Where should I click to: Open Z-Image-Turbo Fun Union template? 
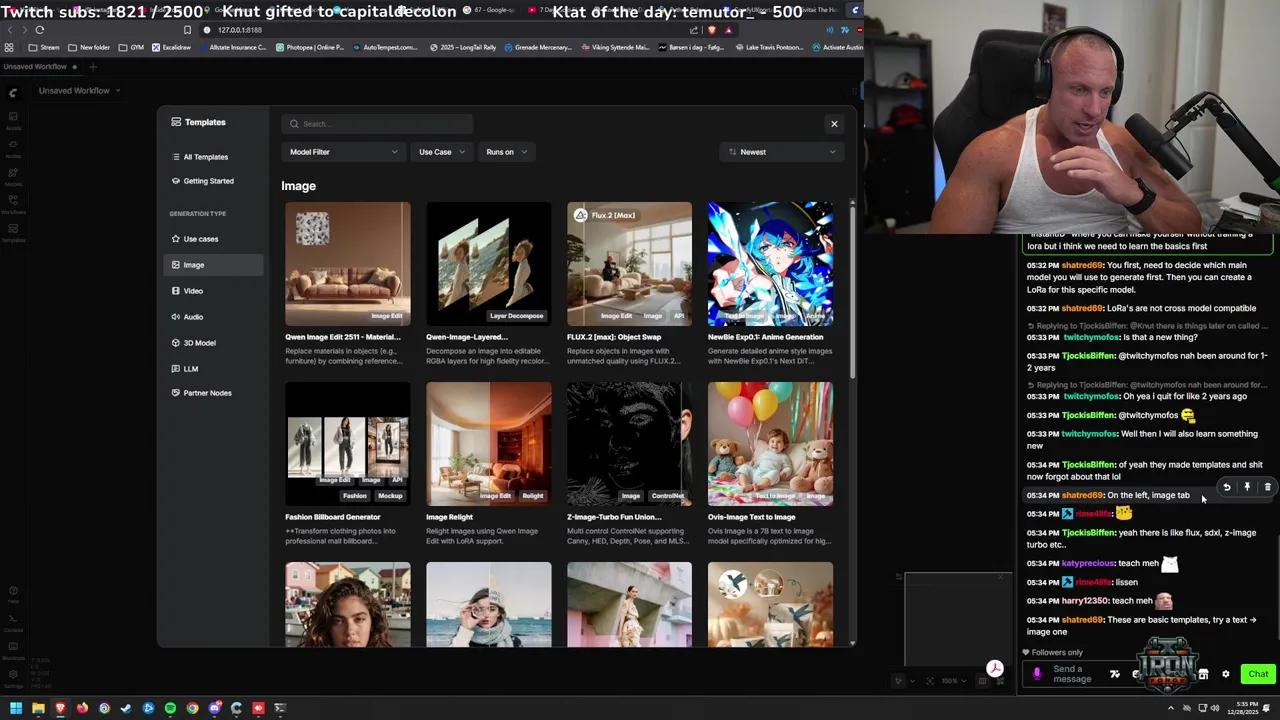[629, 444]
